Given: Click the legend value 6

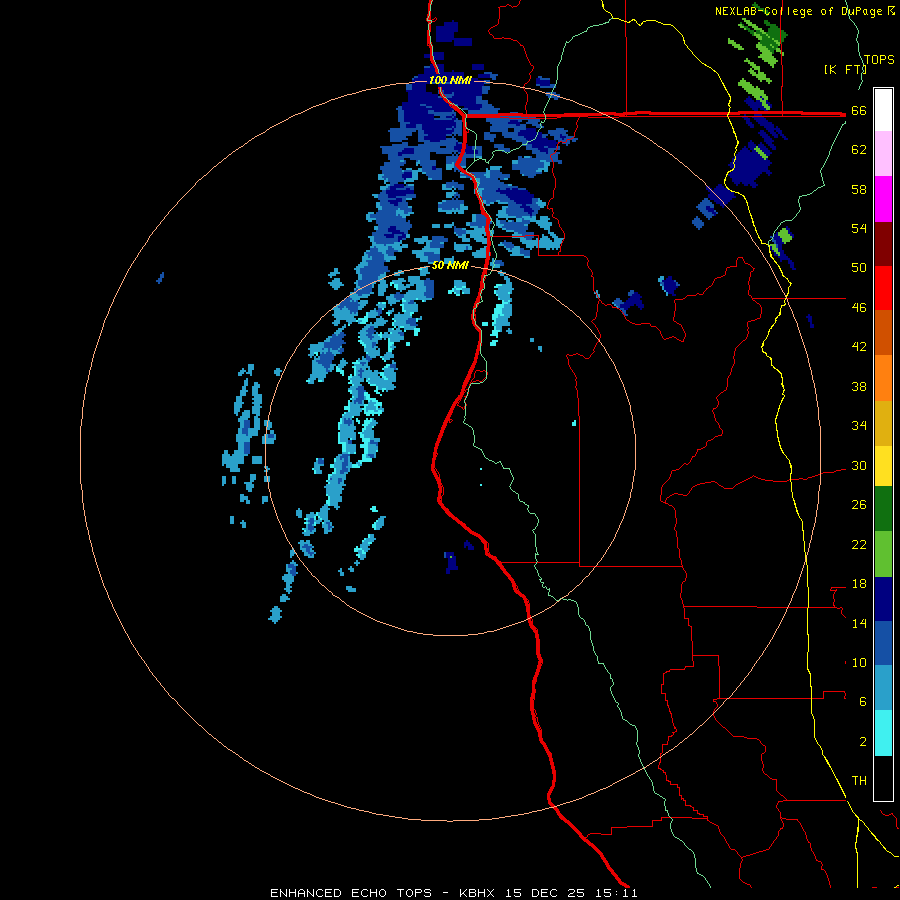Looking at the screenshot, I should (863, 701).
